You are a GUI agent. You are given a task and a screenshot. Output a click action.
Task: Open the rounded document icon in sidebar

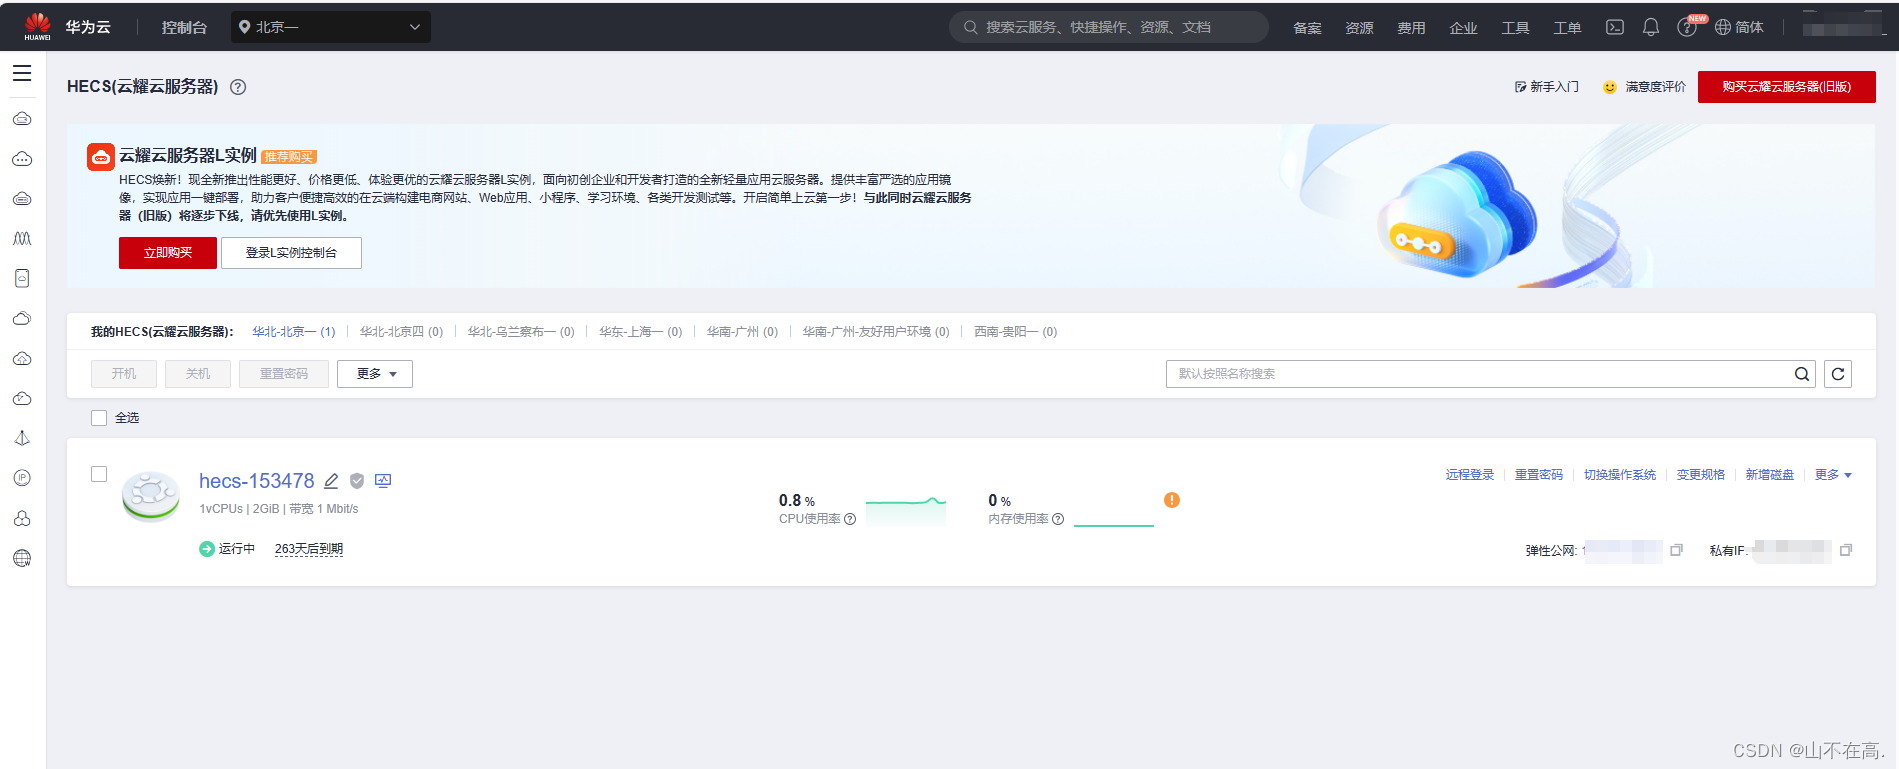coord(22,278)
